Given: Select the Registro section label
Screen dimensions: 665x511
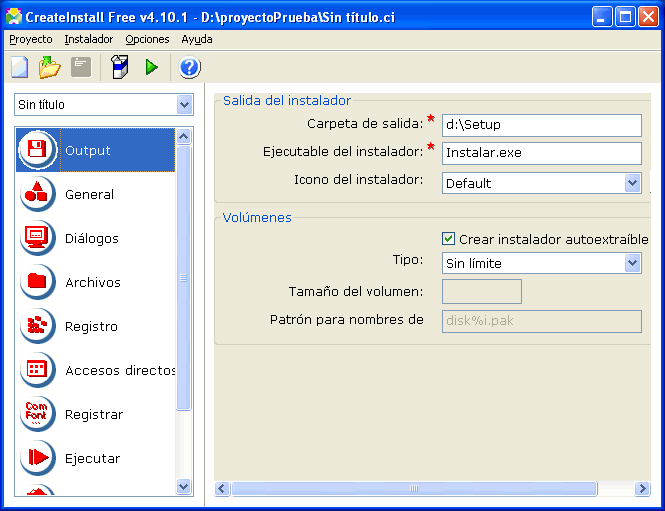Looking at the screenshot, I should [91, 327].
